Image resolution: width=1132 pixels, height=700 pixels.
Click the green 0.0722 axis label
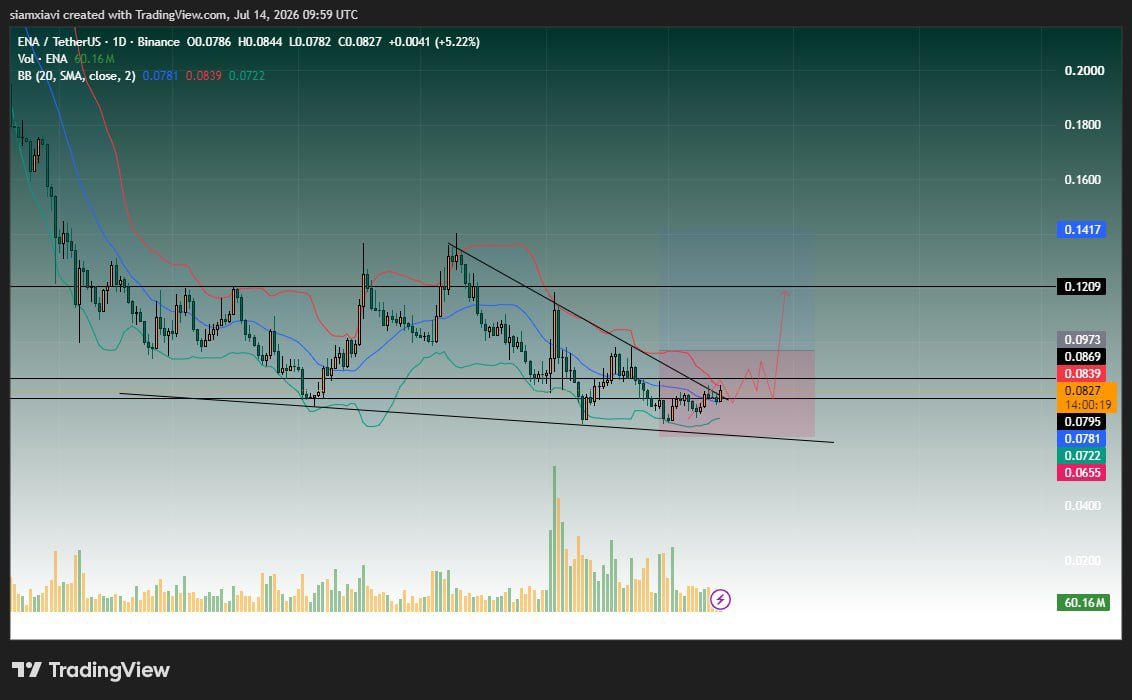coord(1081,455)
